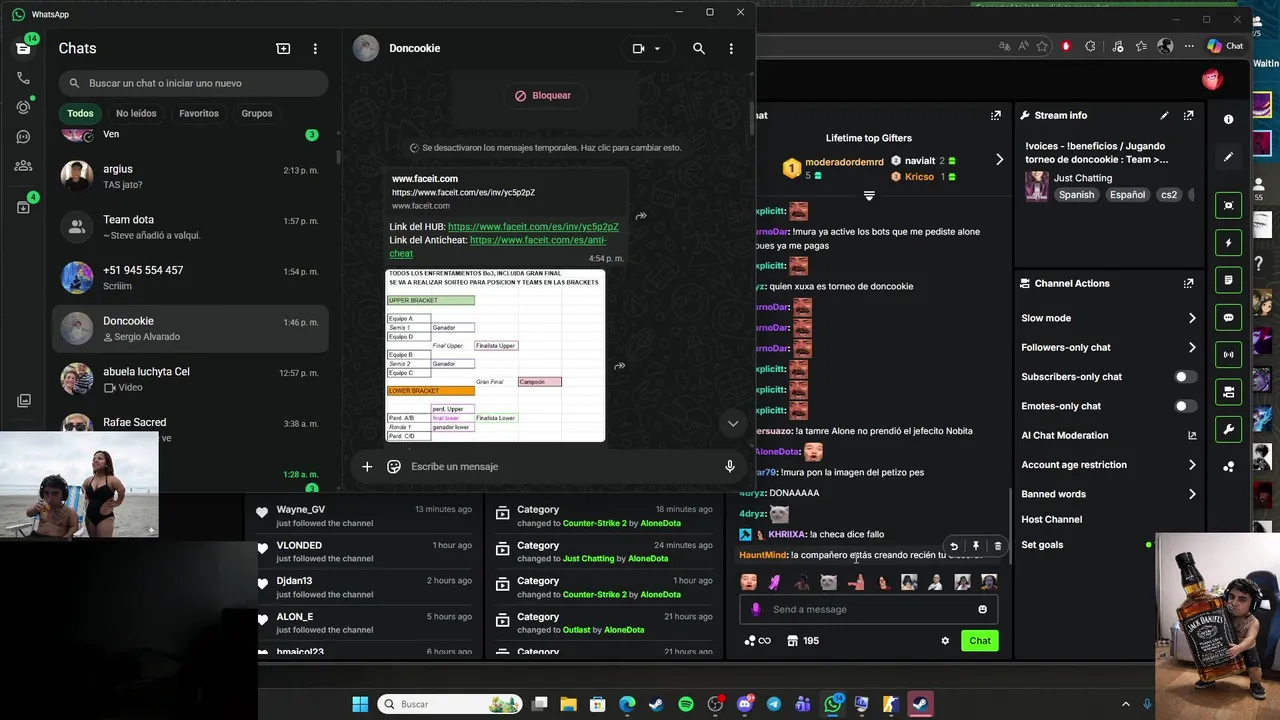This screenshot has height=720, width=1280.
Task: Select the No leídos filter
Action: (x=136, y=113)
